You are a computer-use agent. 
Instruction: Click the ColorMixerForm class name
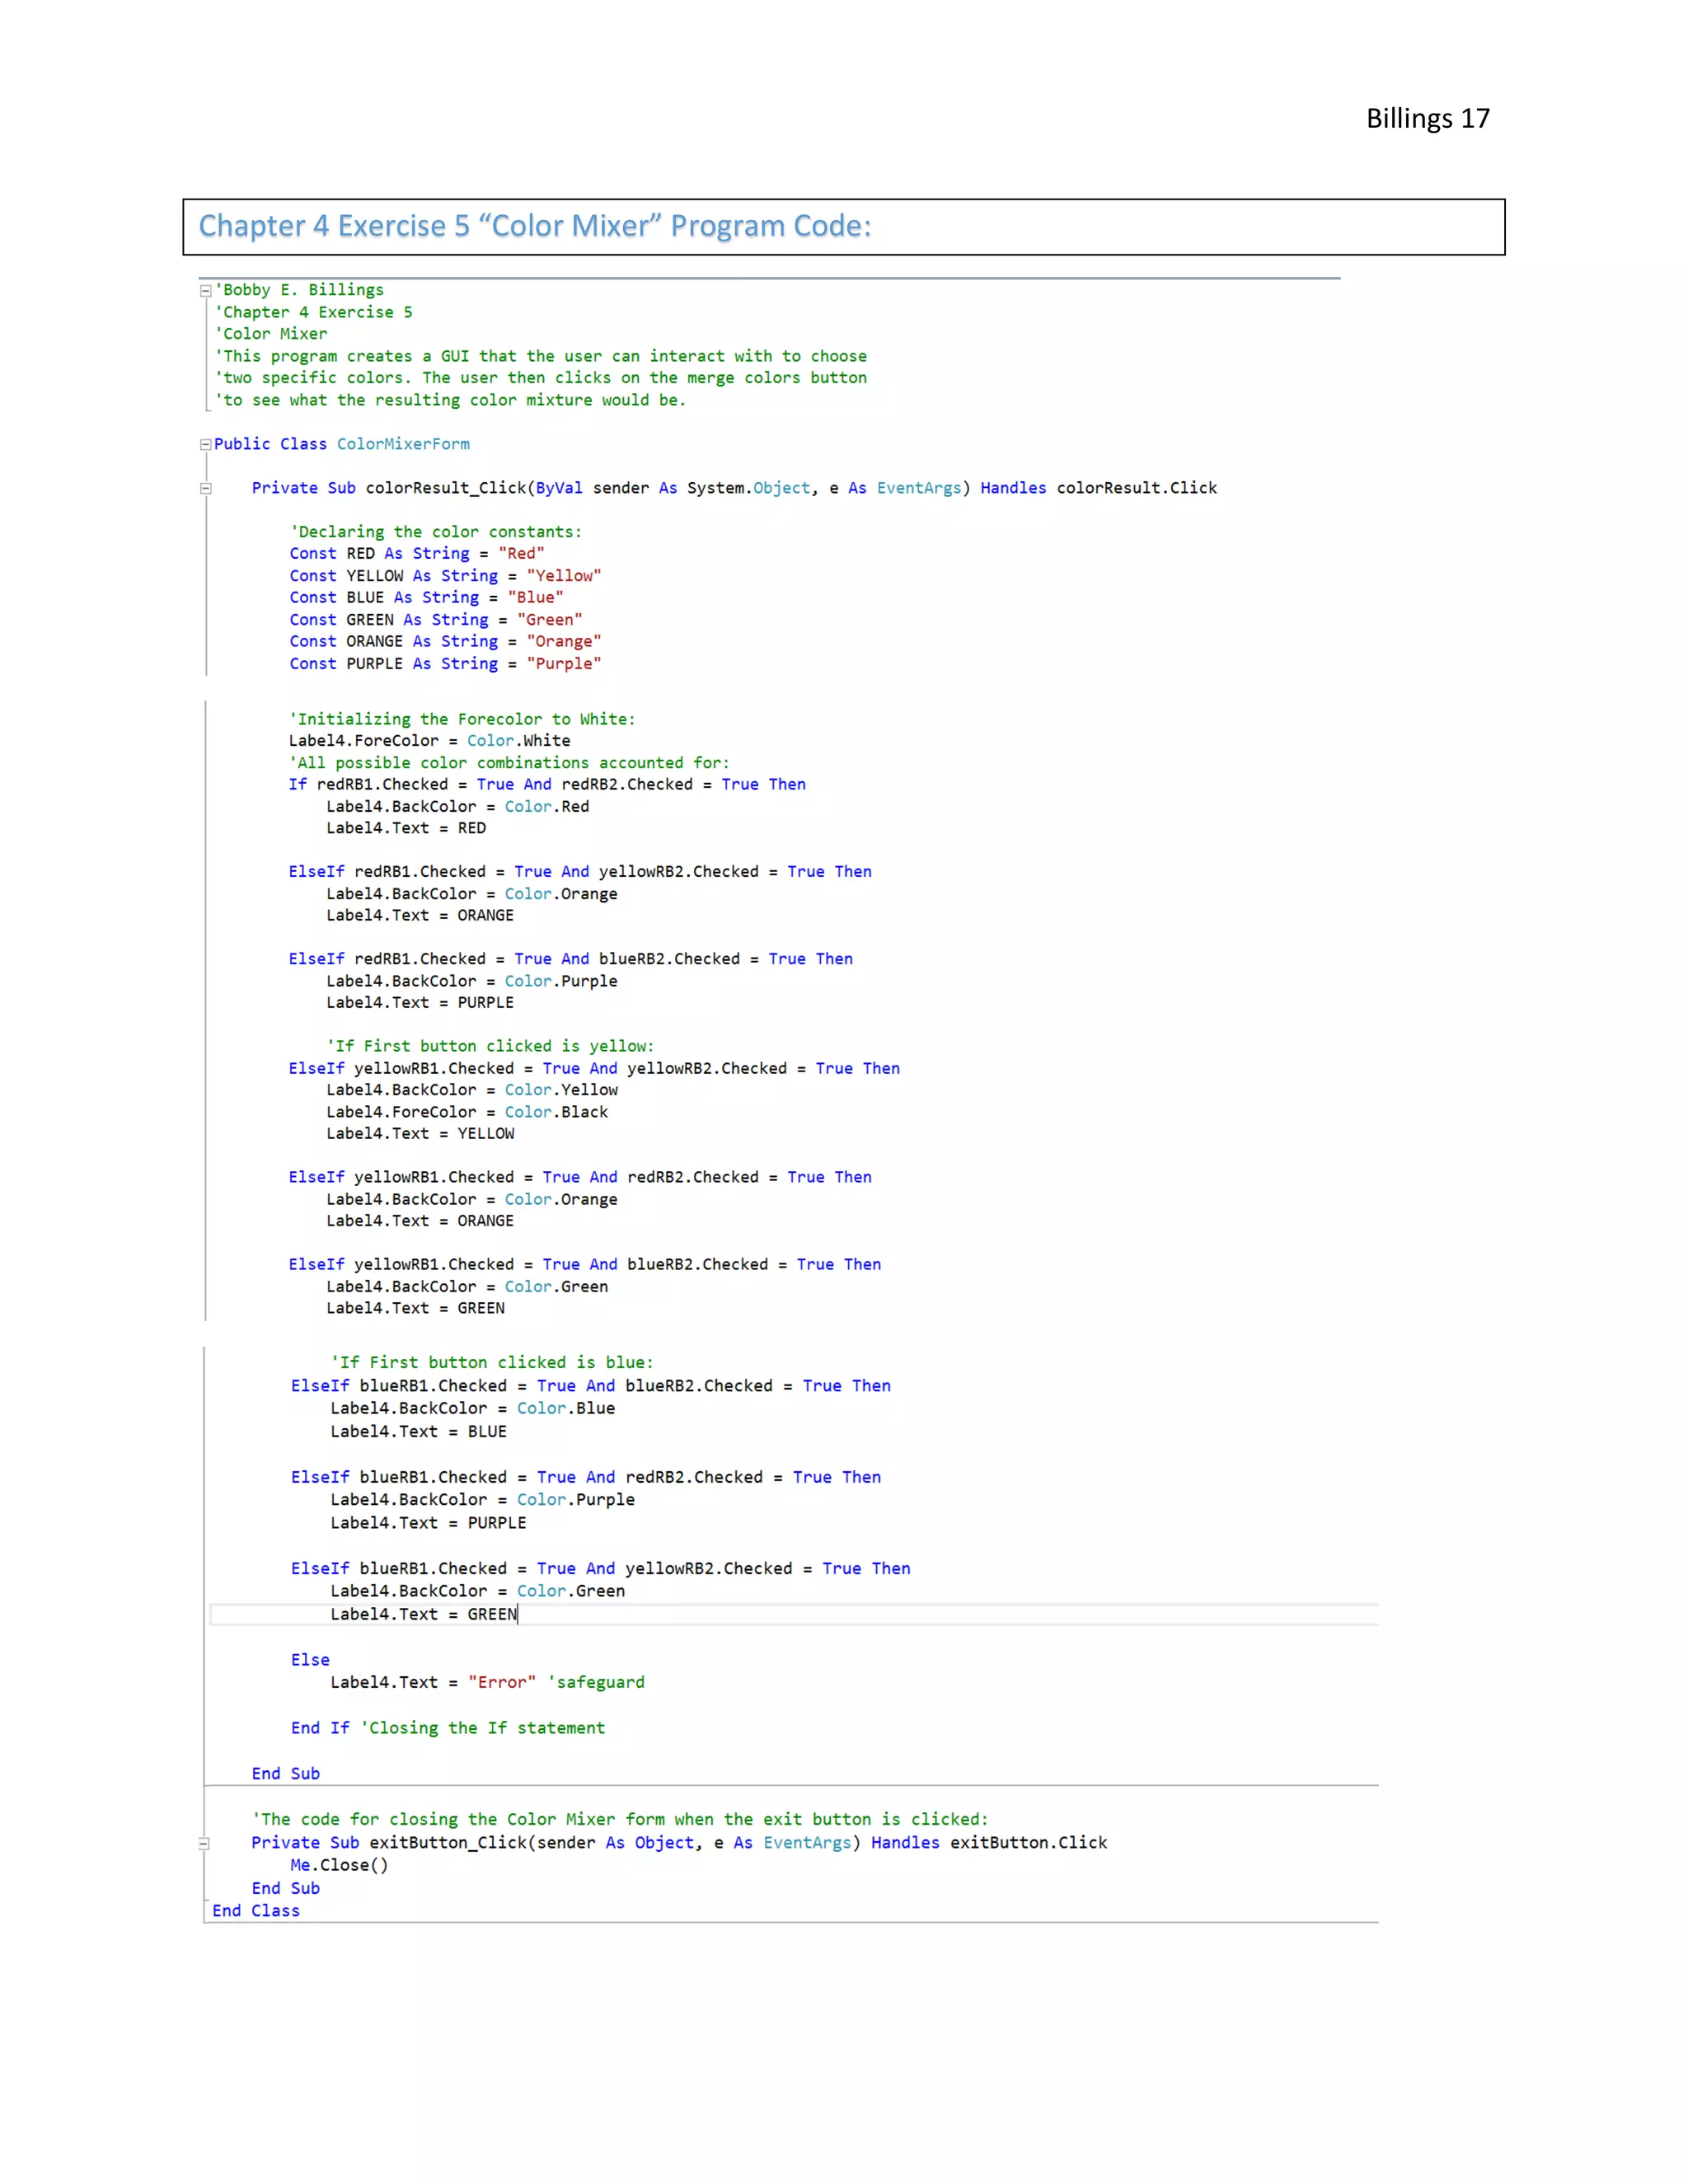point(403,444)
